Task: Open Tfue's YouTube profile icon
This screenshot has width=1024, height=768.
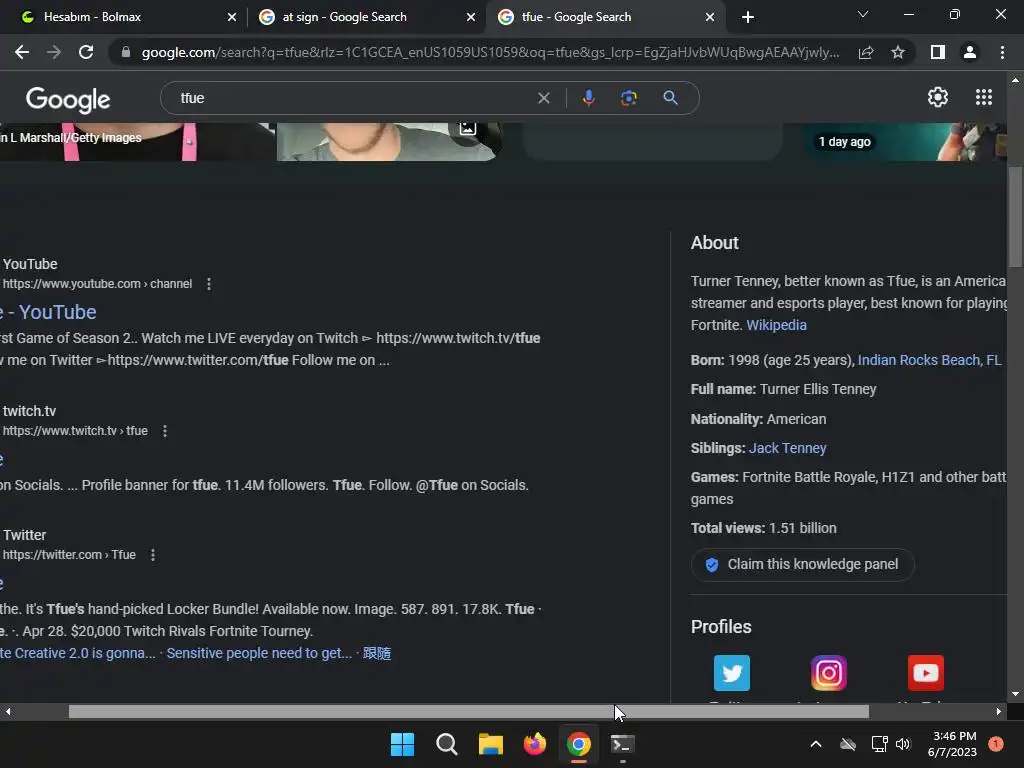Action: pos(925,673)
